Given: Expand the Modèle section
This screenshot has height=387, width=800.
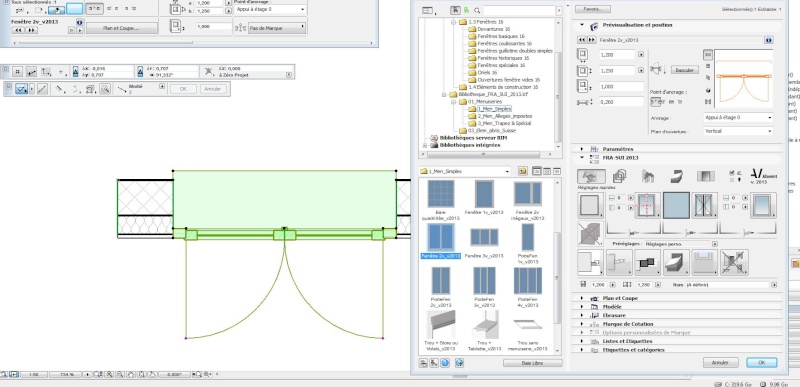Looking at the screenshot, I should click(582, 307).
